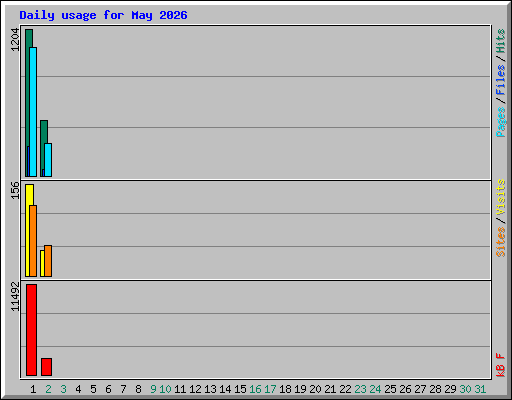512x400 pixels.
Task: Select the 1204 hits axis value
Action: point(15,40)
